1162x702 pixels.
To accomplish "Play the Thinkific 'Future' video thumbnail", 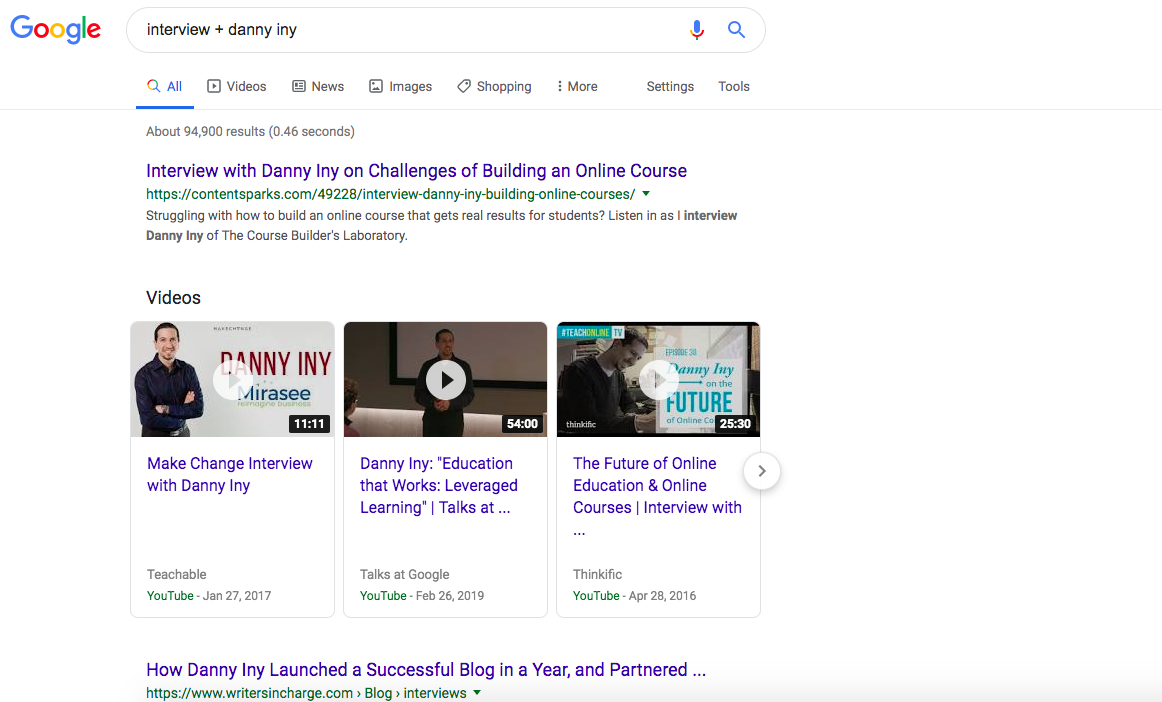I will [658, 380].
